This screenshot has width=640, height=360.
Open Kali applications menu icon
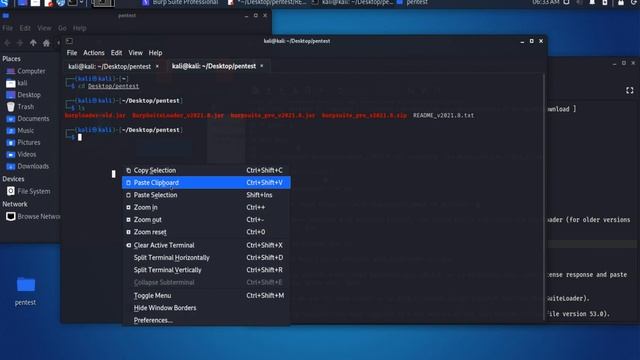[4, 2]
